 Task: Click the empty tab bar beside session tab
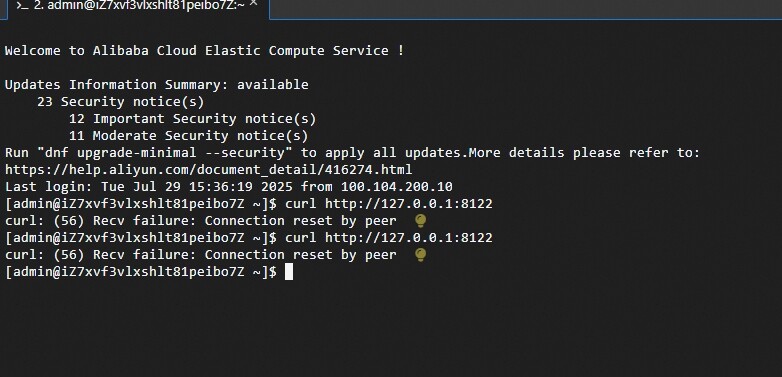(x=524, y=9)
